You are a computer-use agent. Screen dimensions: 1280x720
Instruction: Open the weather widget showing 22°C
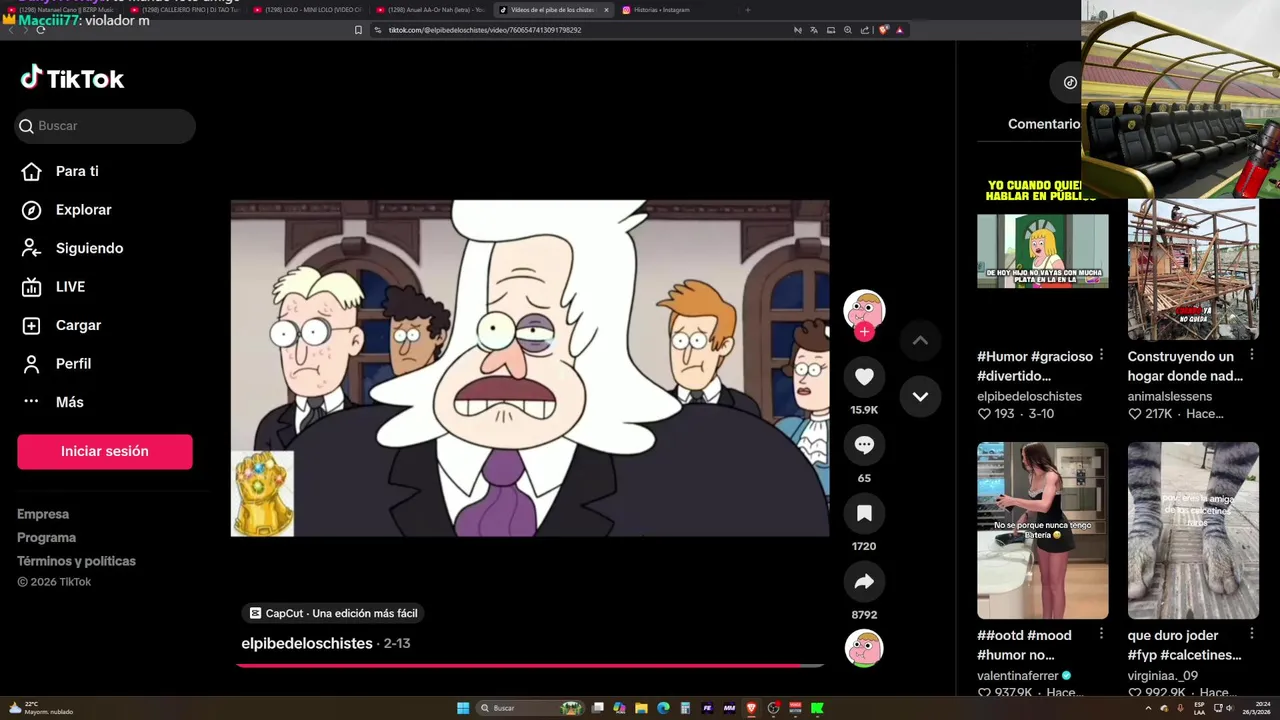[x=40, y=708]
